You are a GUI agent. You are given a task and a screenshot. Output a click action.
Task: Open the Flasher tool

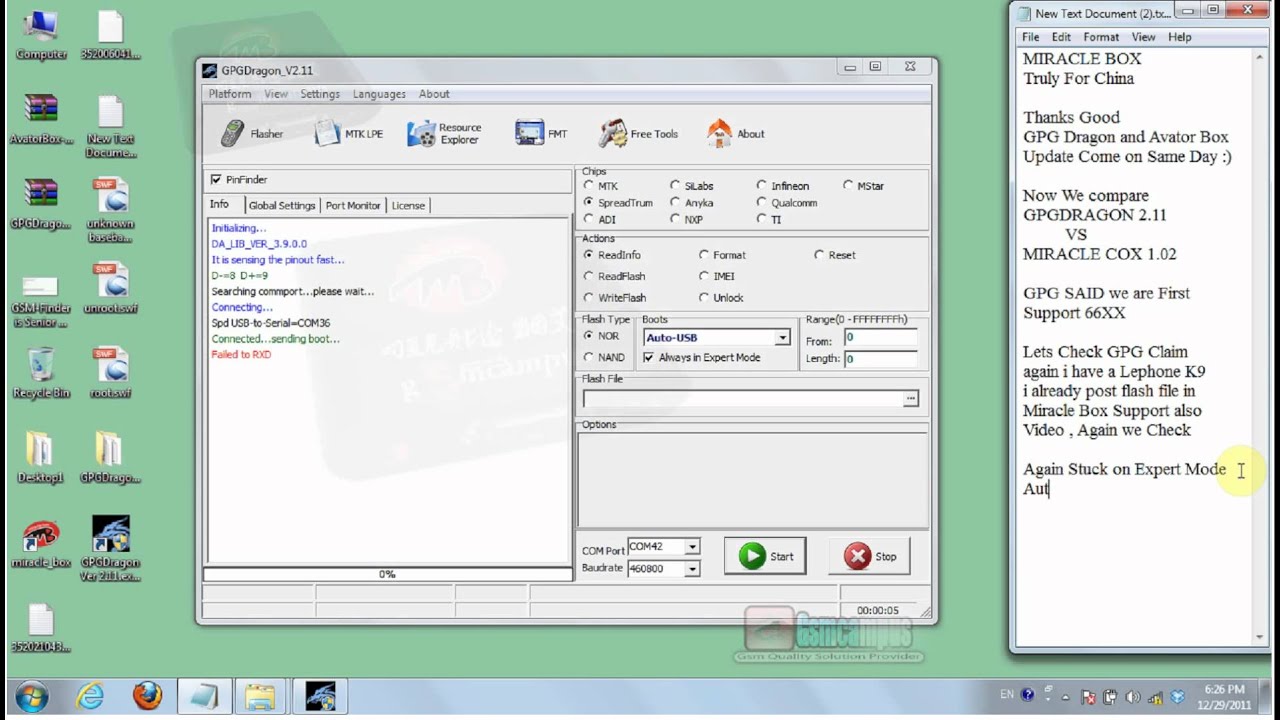(252, 133)
